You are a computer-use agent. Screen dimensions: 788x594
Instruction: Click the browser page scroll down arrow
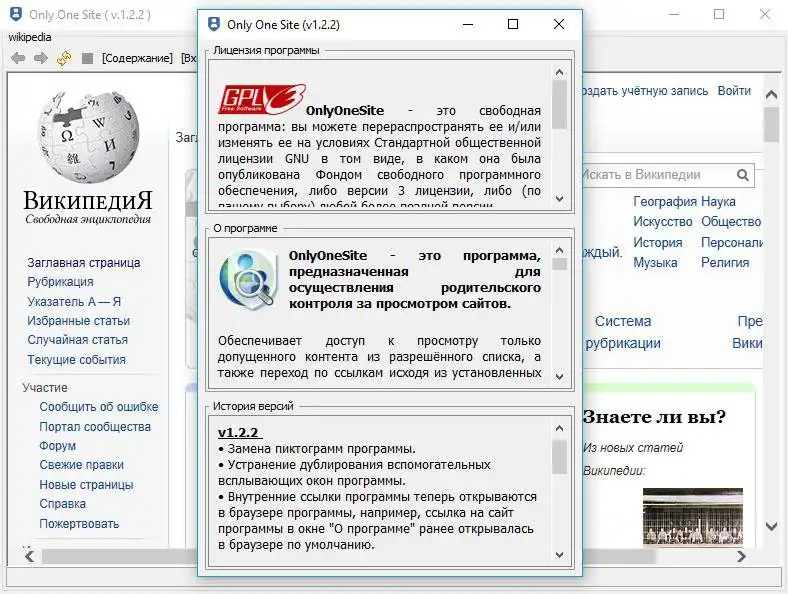pyautogui.click(x=771, y=526)
